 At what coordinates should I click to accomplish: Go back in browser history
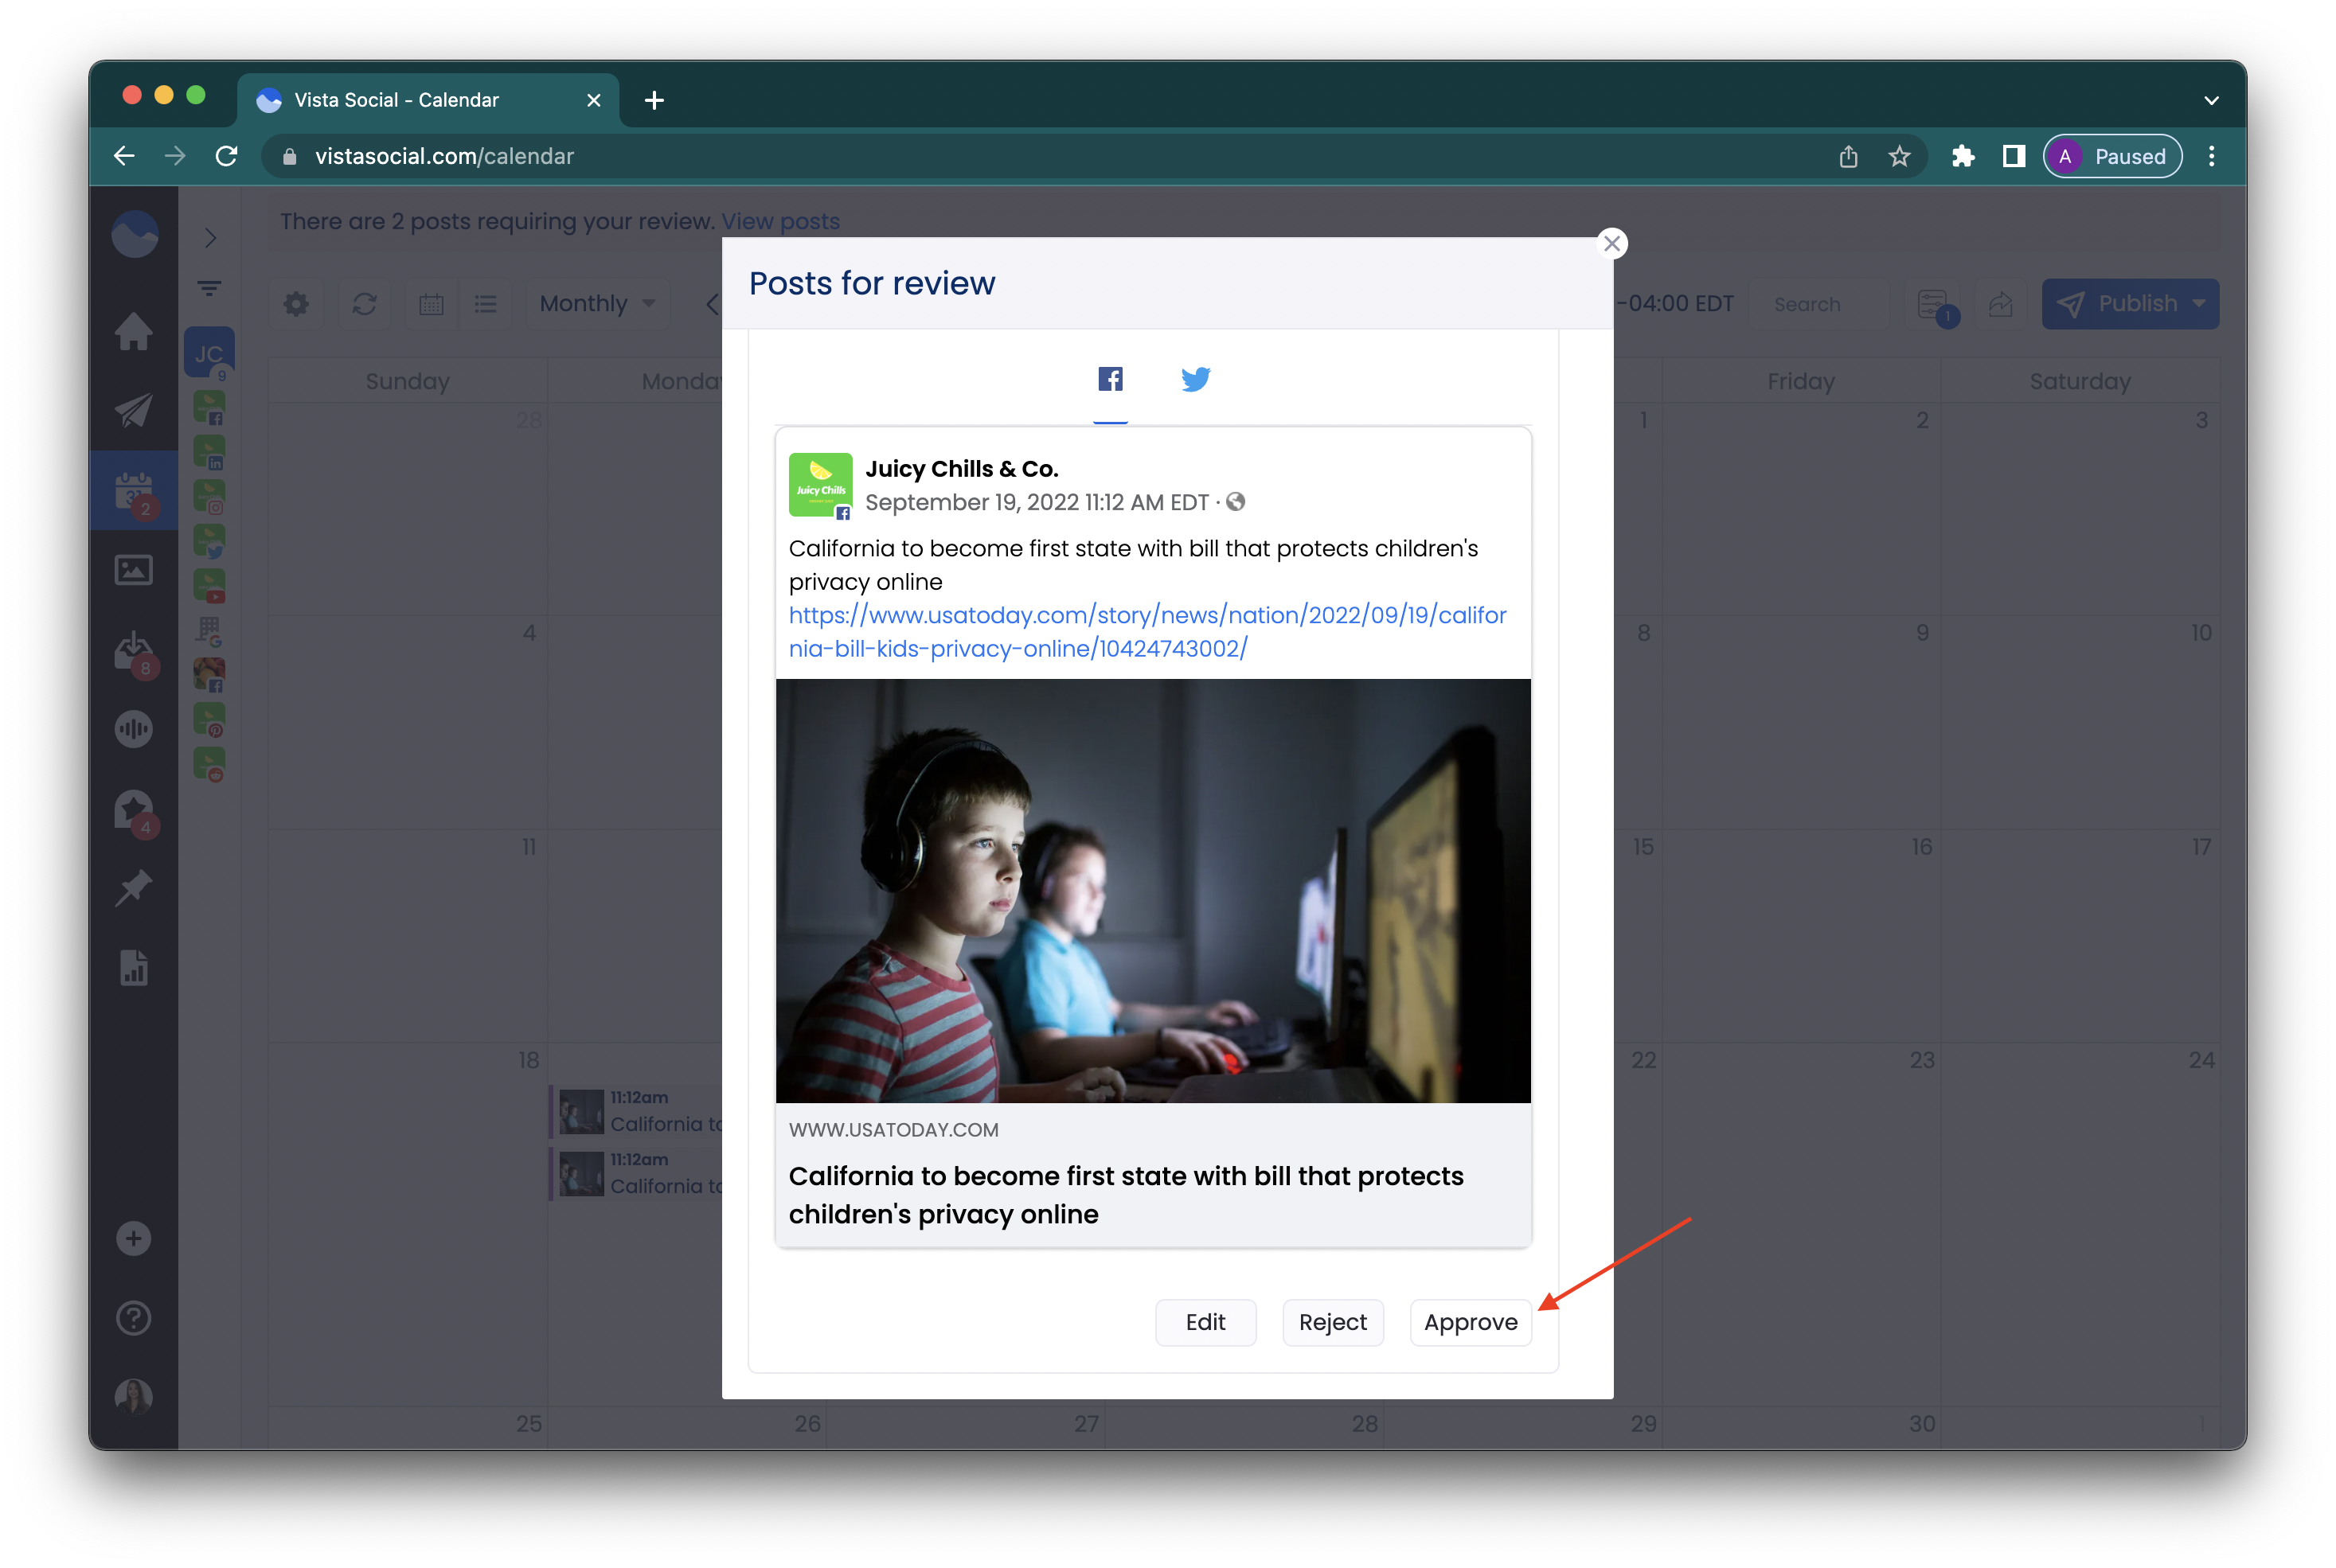(124, 156)
